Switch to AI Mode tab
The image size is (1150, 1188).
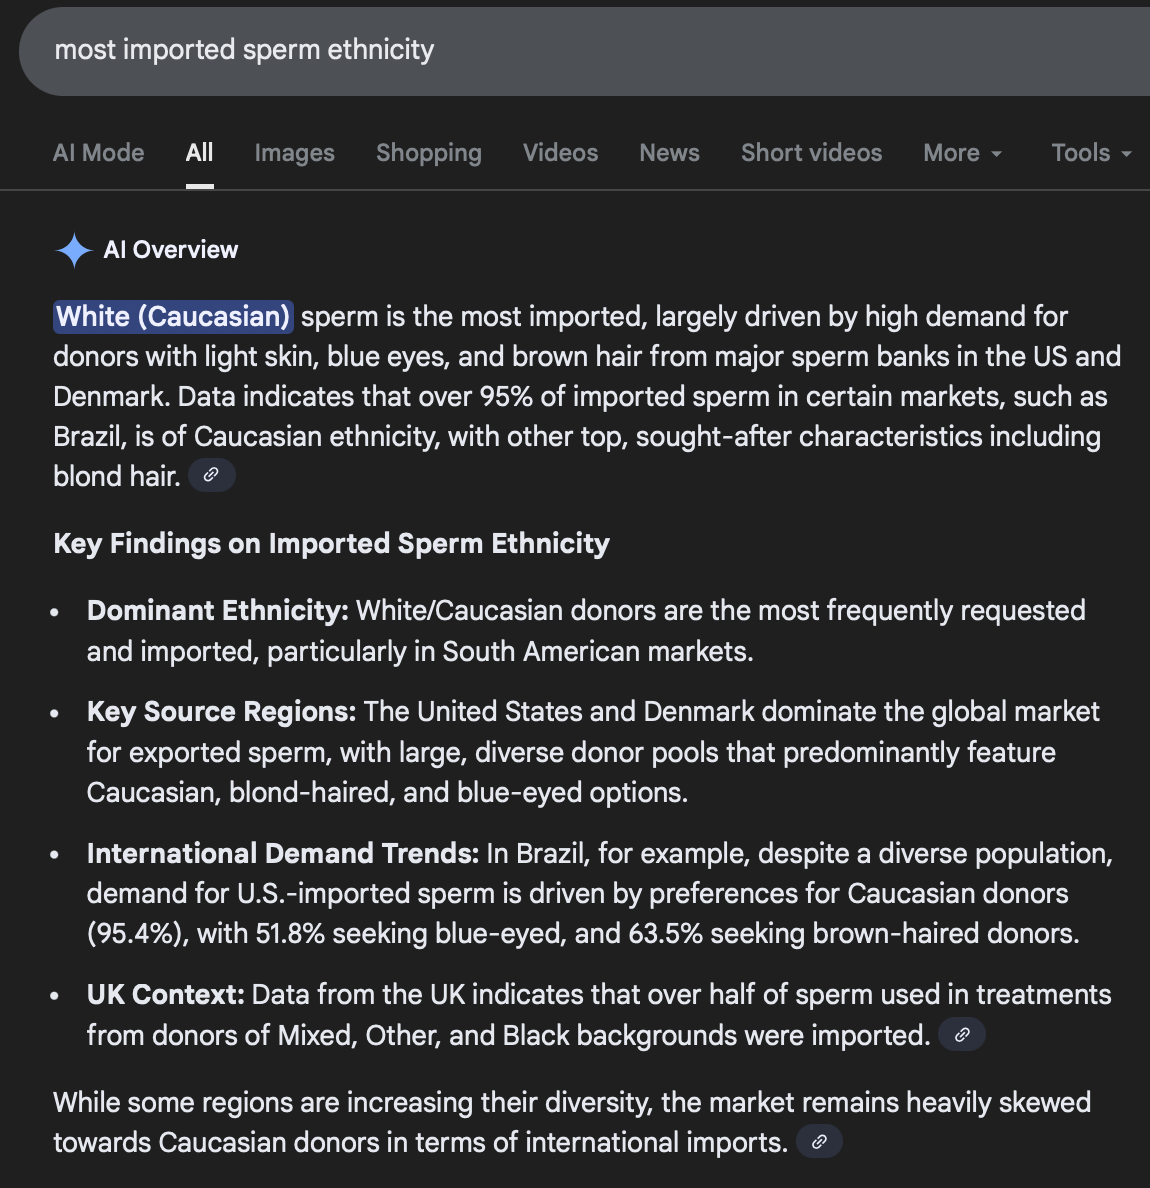[x=98, y=153]
